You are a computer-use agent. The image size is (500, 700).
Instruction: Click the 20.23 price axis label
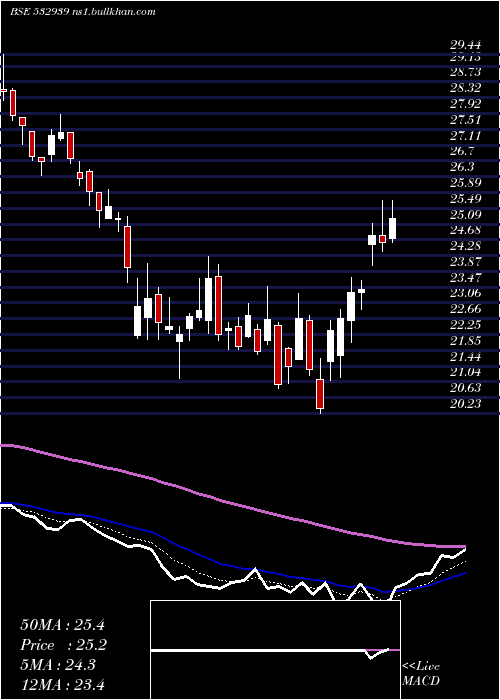466,404
